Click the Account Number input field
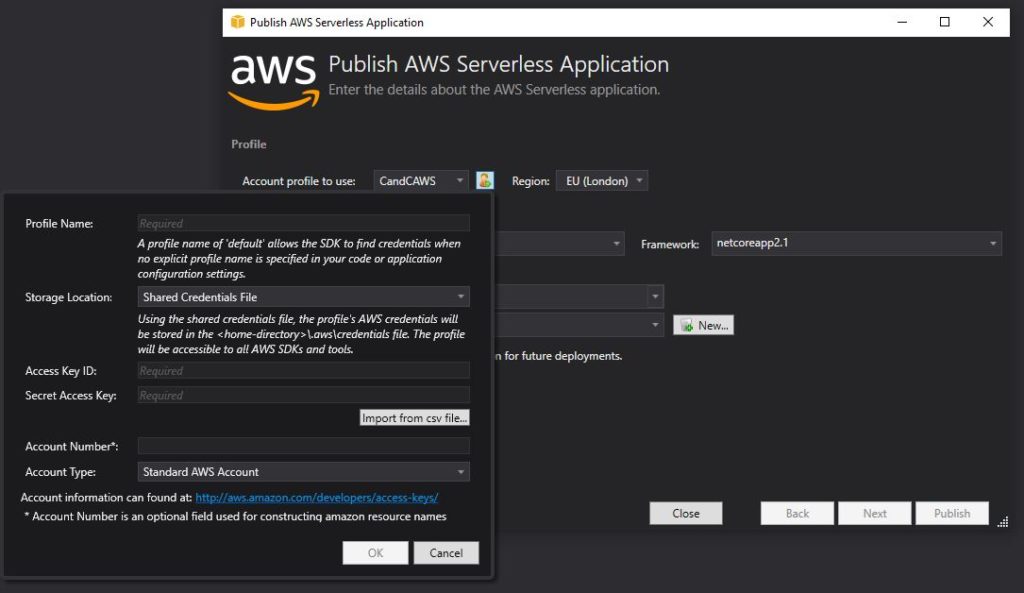Image resolution: width=1024 pixels, height=593 pixels. 303,446
